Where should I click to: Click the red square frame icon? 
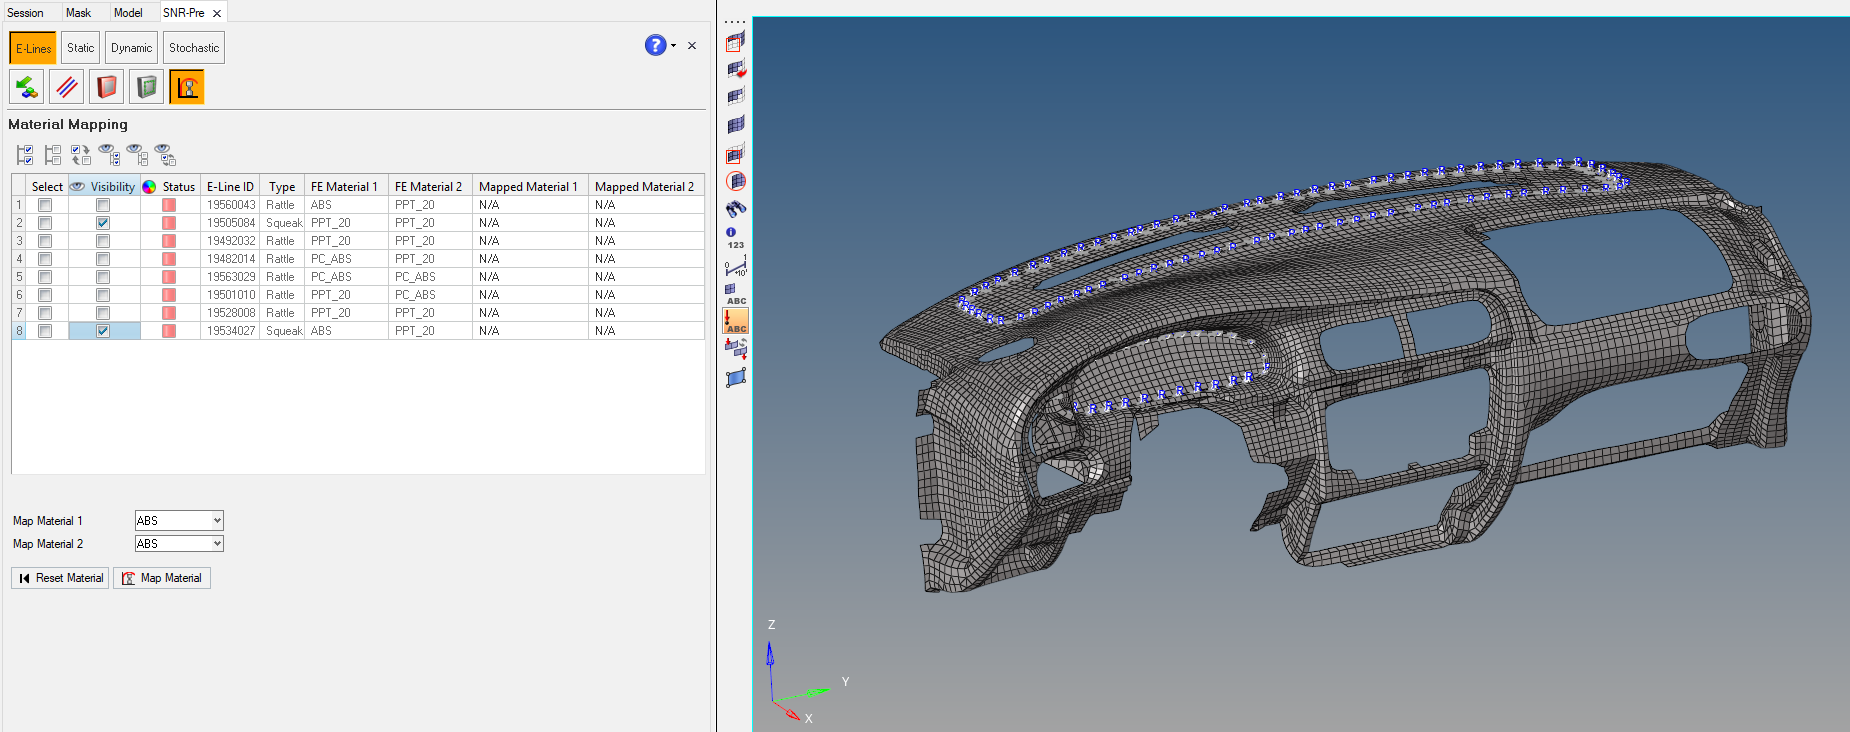(x=107, y=87)
